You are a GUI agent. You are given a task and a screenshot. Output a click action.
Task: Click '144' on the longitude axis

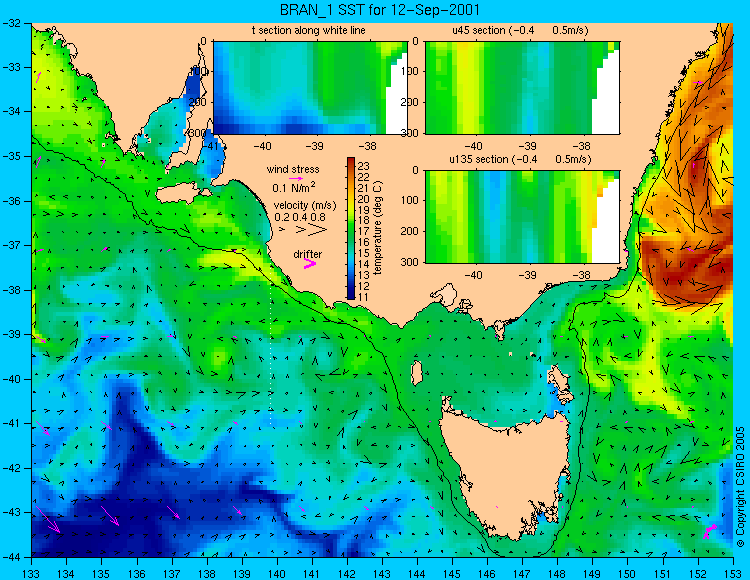417,573
